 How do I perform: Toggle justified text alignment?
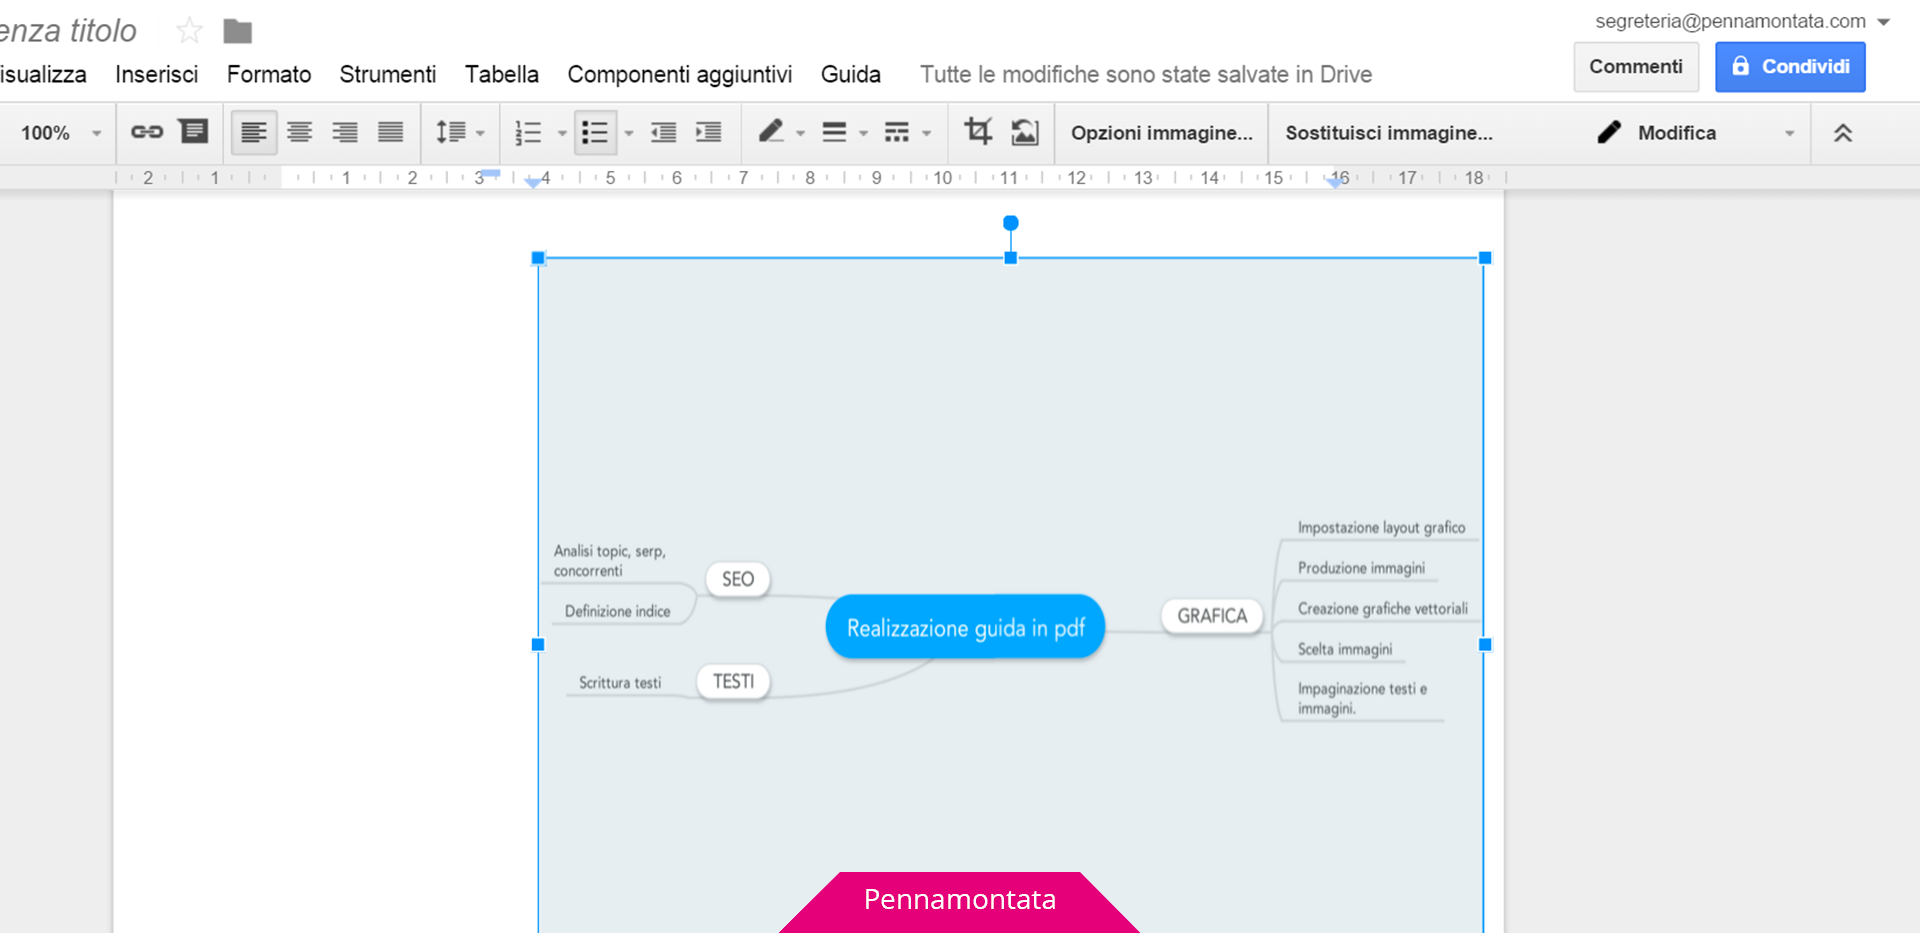[x=390, y=132]
